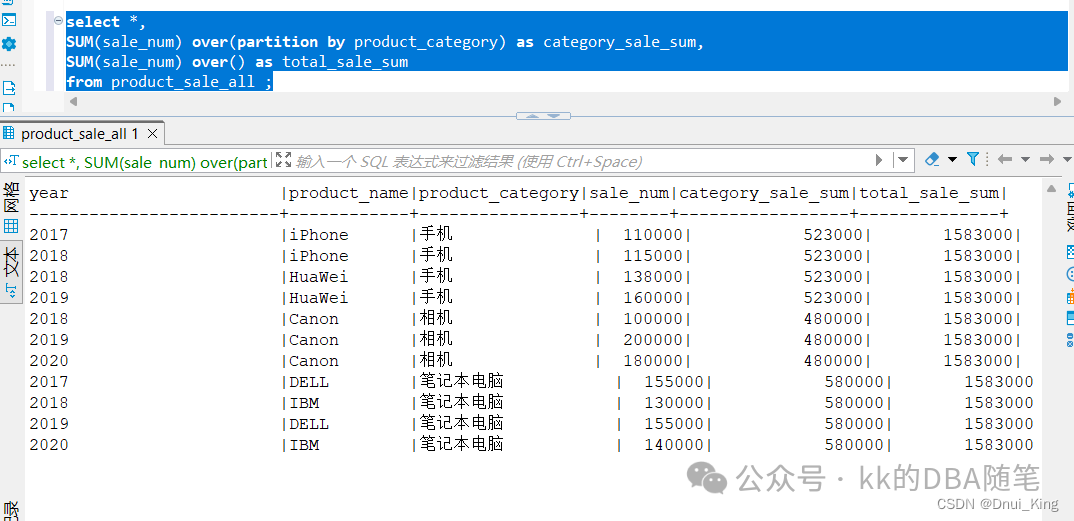Open the filter history dropdown
Viewport: 1074px width, 521px height.
(x=903, y=160)
